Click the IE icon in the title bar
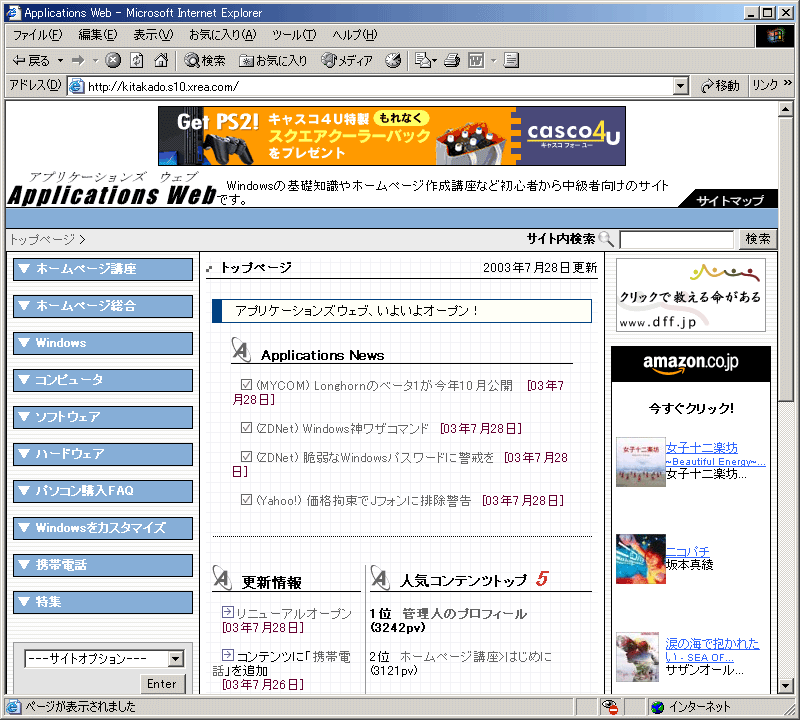This screenshot has width=800, height=720. (13, 12)
